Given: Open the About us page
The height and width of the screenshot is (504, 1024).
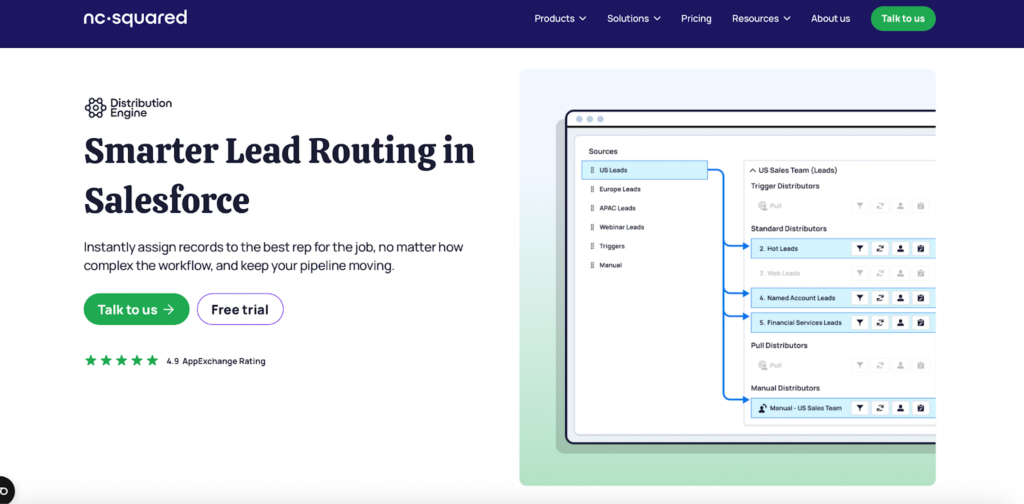Looking at the screenshot, I should 830,18.
